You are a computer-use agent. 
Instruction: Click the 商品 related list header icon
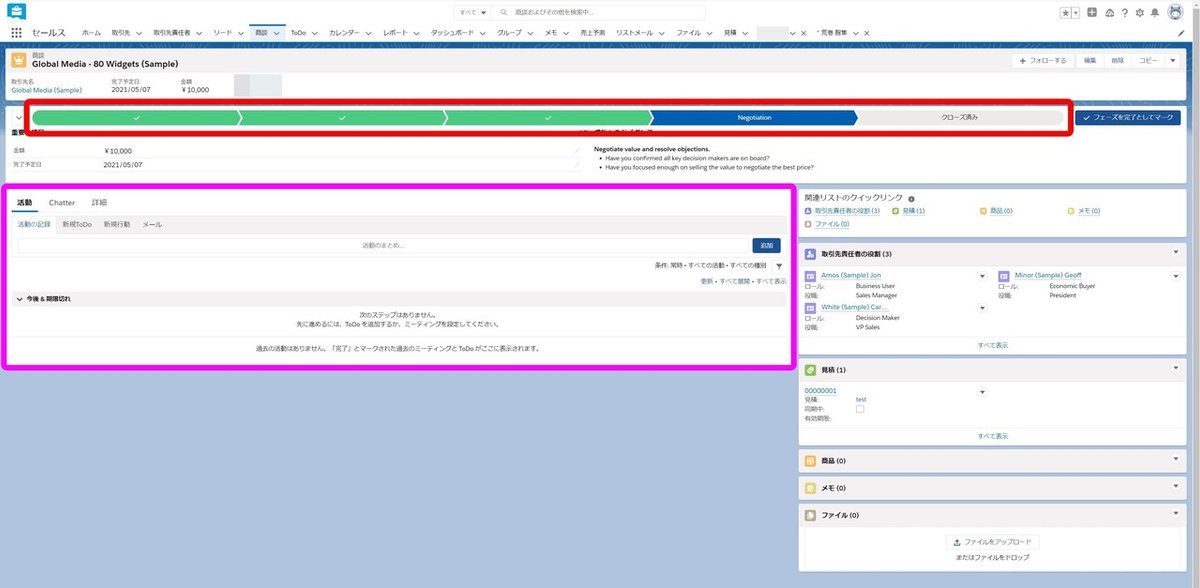[811, 461]
